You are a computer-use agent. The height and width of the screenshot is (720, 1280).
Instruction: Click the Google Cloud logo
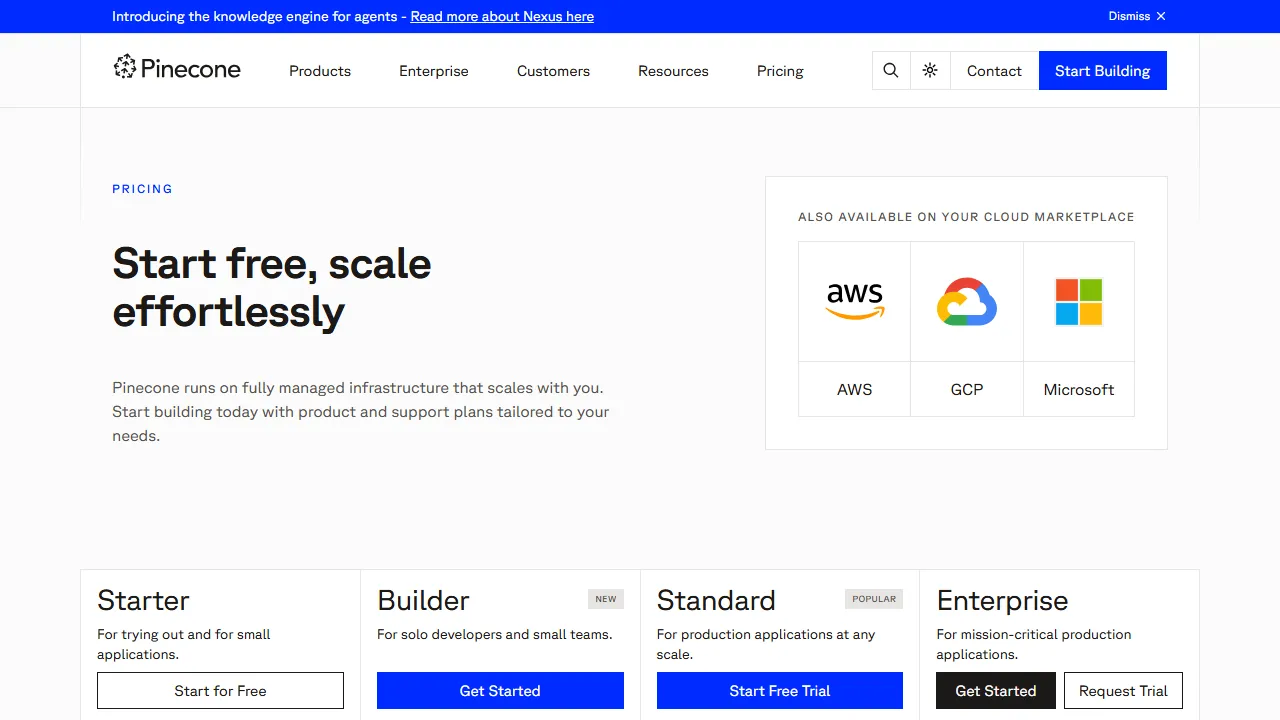point(967,301)
